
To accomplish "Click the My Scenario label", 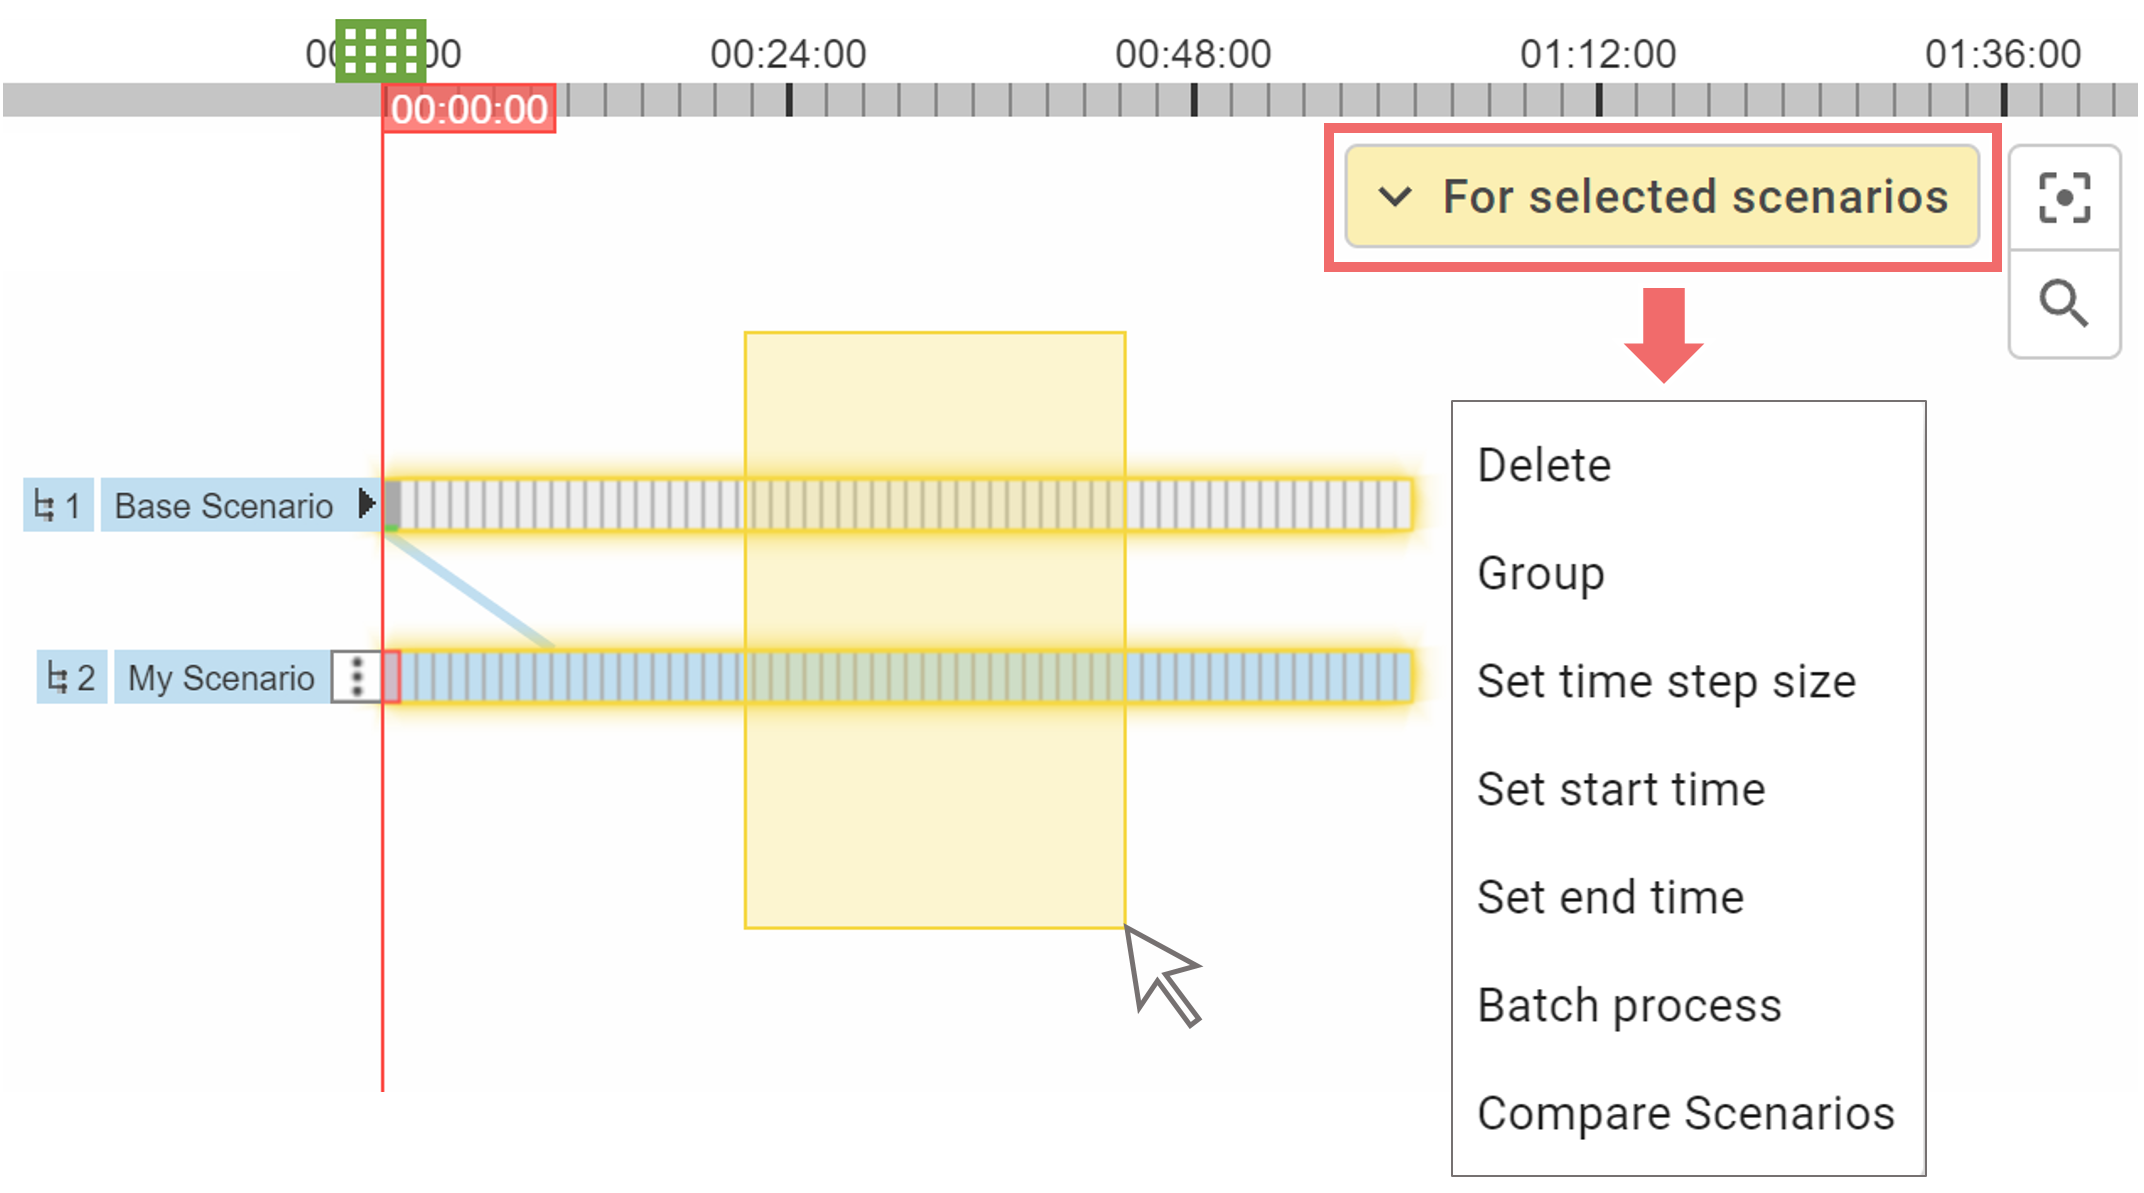I will 221,678.
